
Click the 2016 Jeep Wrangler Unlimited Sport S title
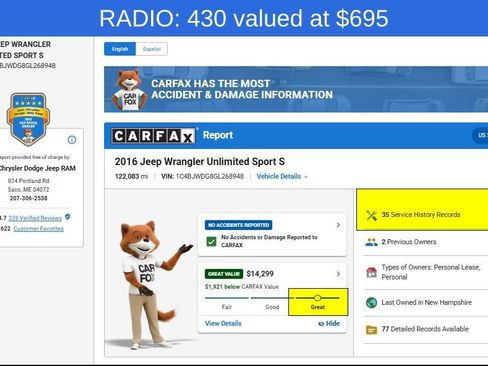coord(200,162)
